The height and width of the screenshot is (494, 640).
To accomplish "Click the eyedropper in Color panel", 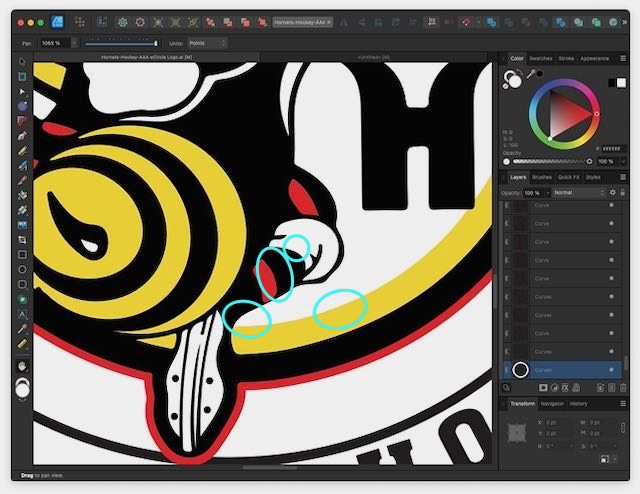I will pyautogui.click(x=531, y=74).
